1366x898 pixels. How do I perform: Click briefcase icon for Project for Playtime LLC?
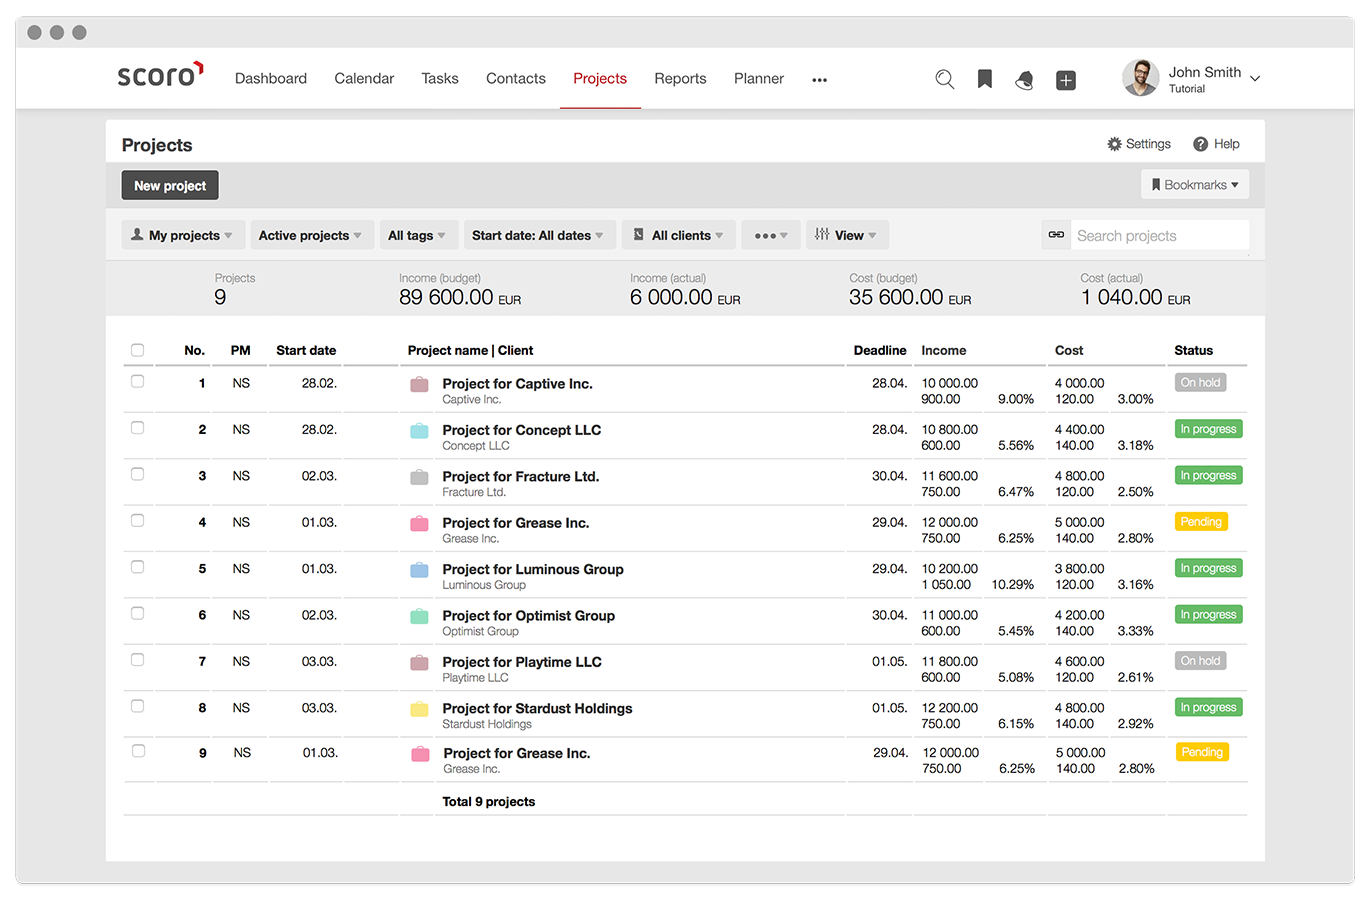click(x=419, y=663)
